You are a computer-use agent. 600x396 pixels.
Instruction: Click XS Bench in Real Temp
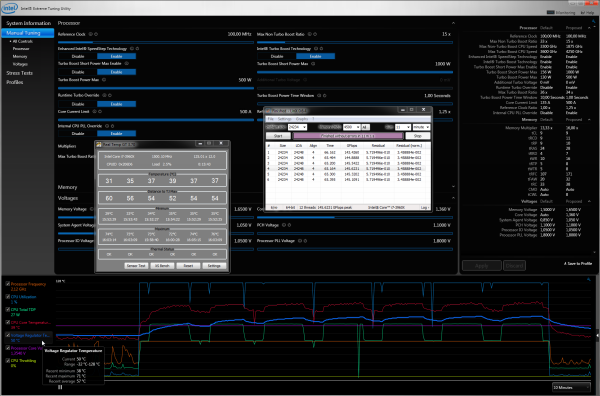tap(162, 266)
